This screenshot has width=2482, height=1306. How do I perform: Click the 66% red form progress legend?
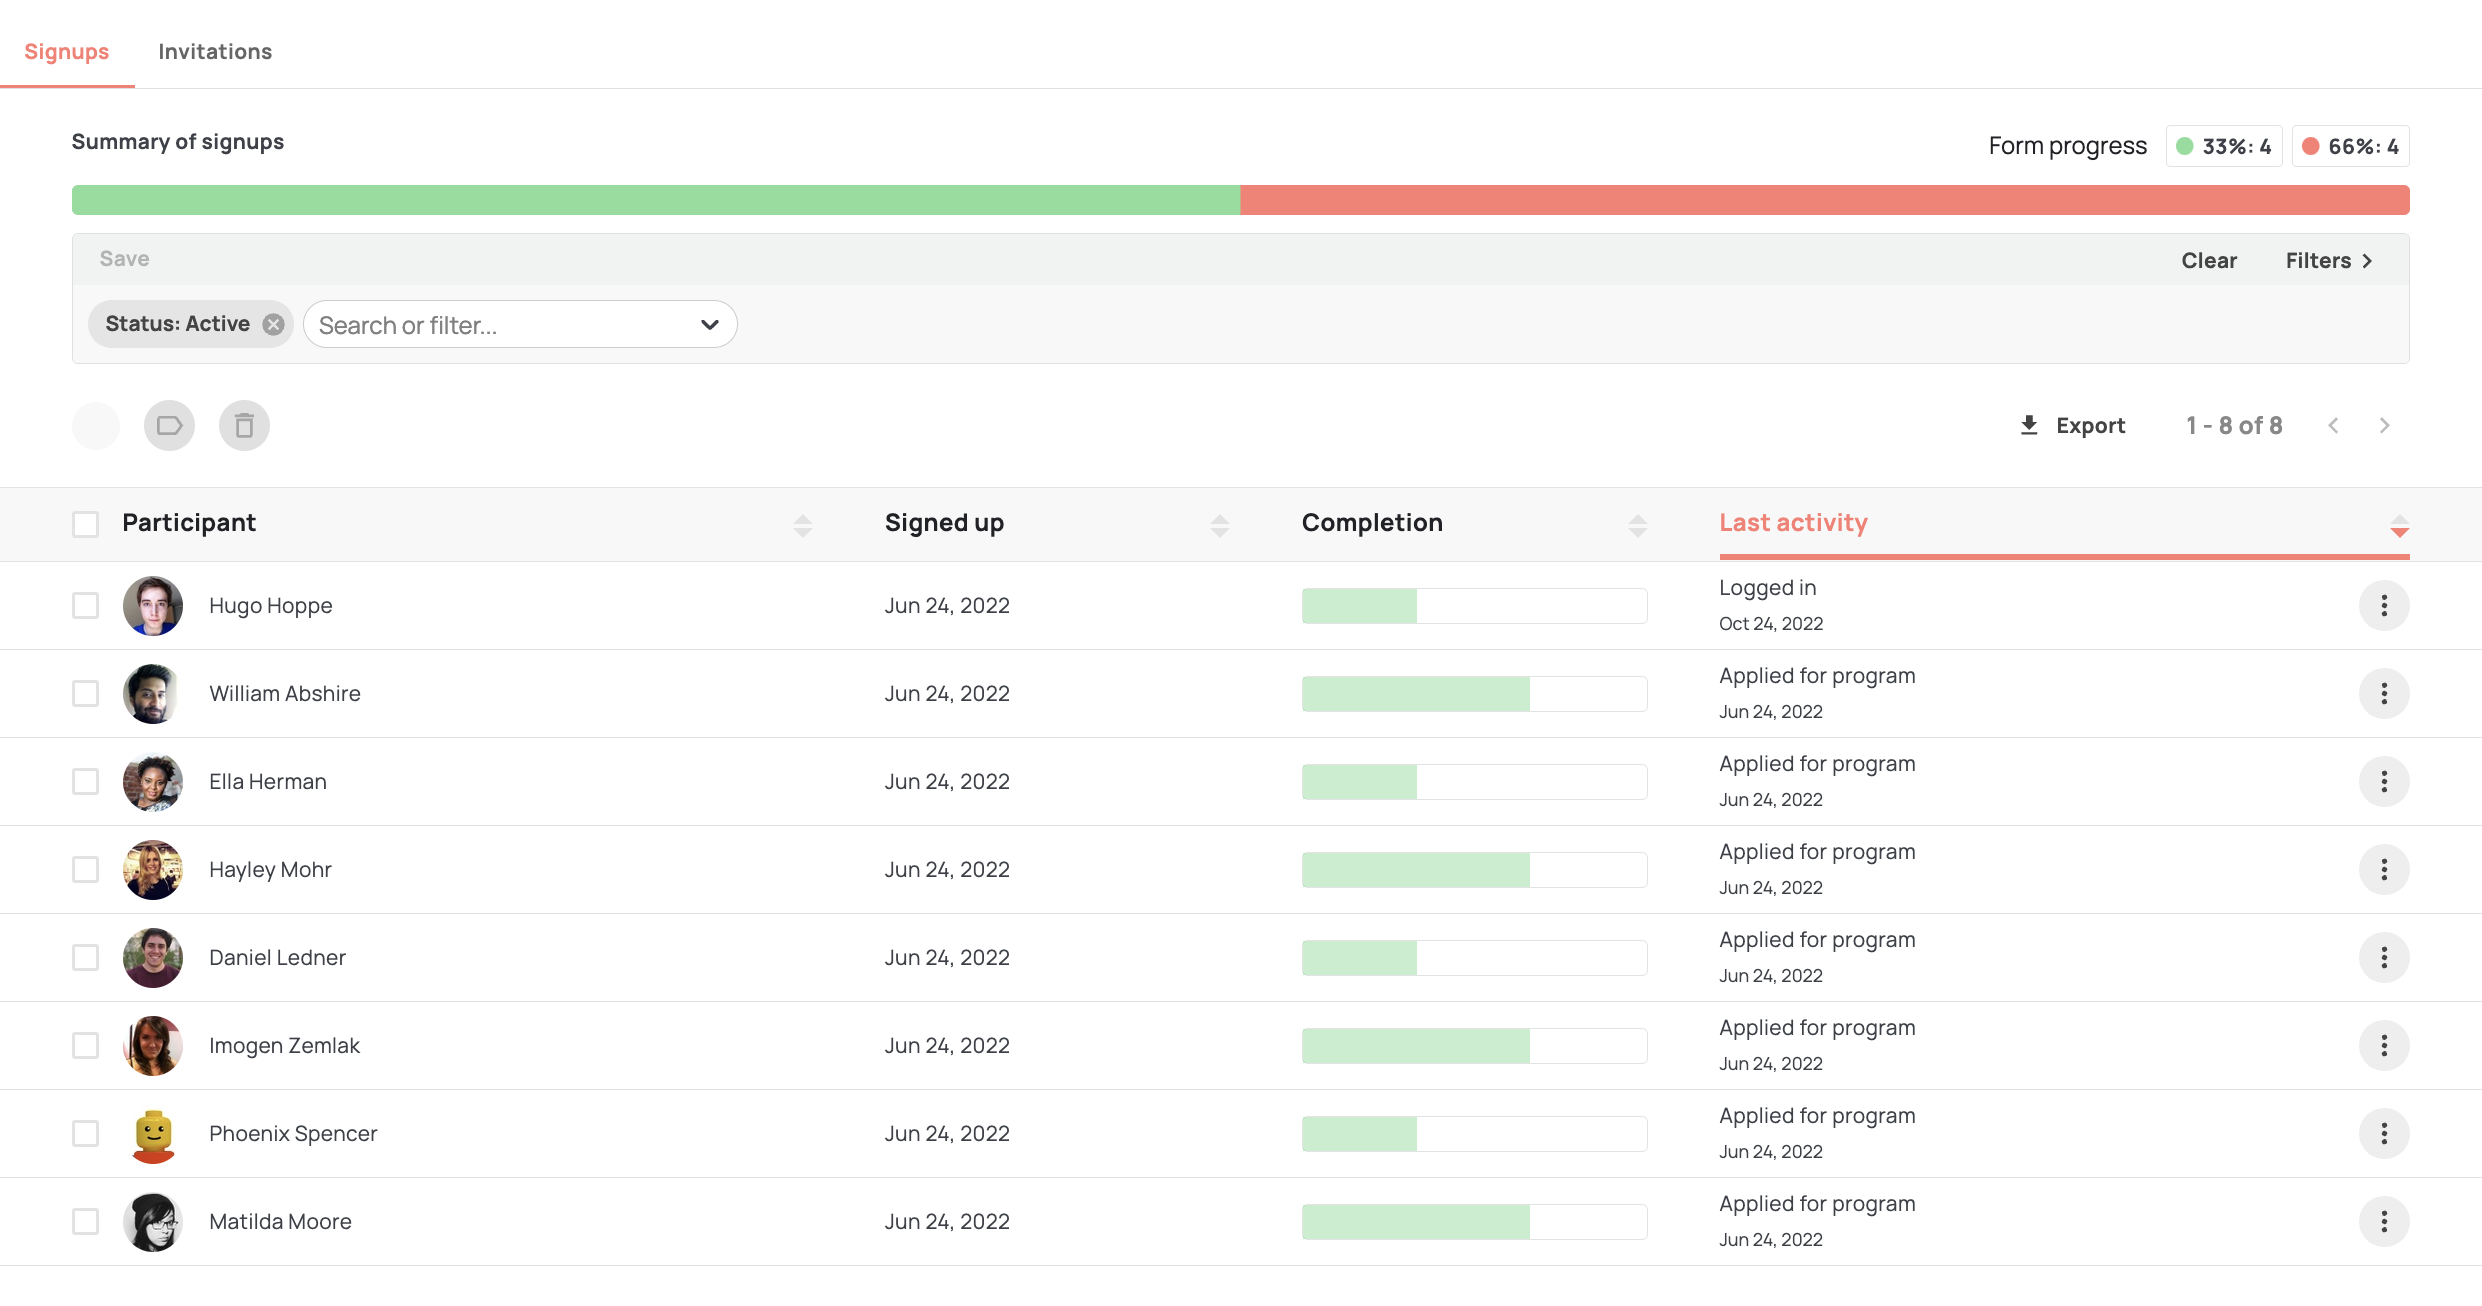pyautogui.click(x=2350, y=146)
